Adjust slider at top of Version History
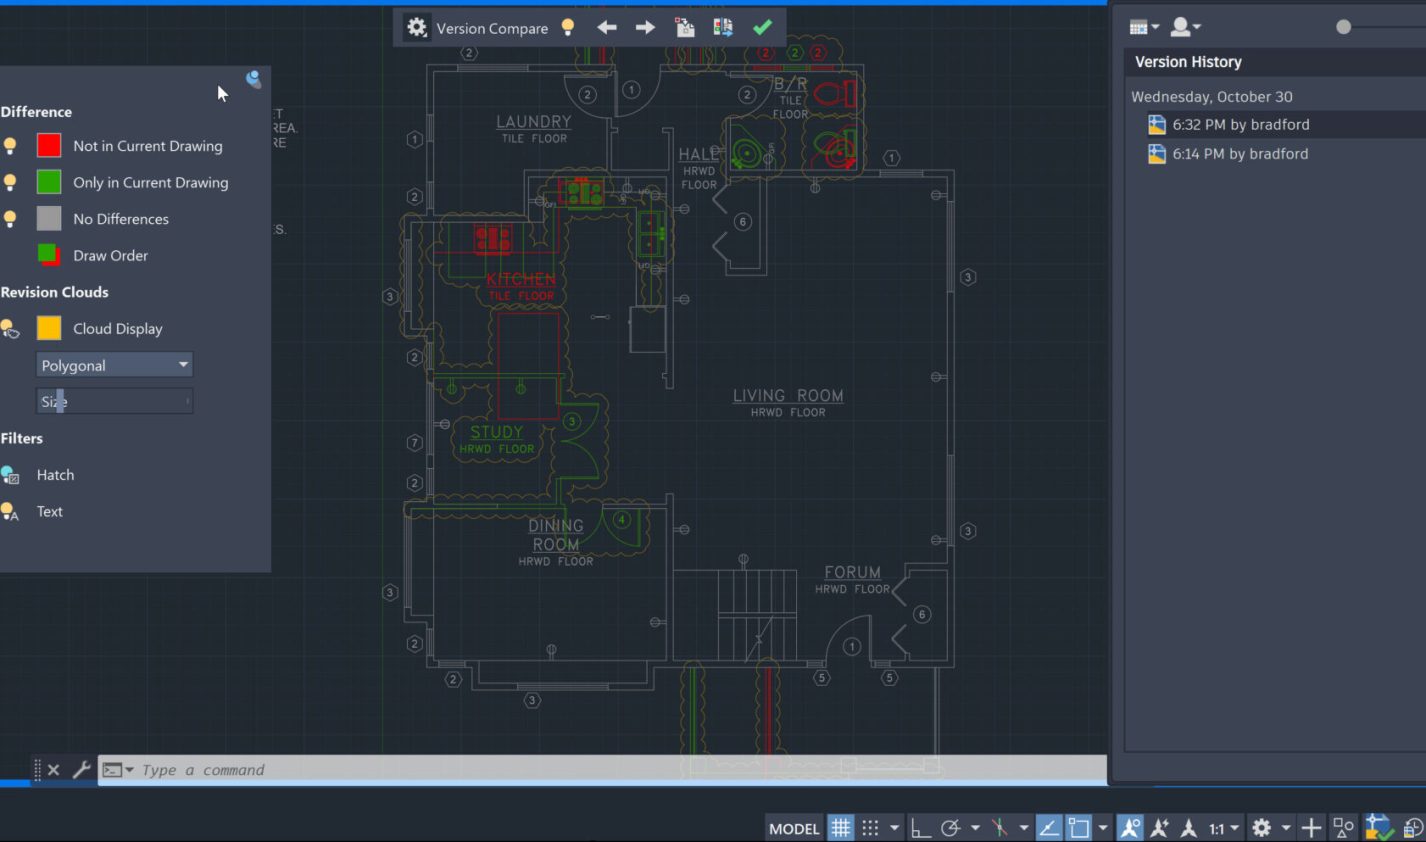This screenshot has width=1426, height=842. point(1344,27)
